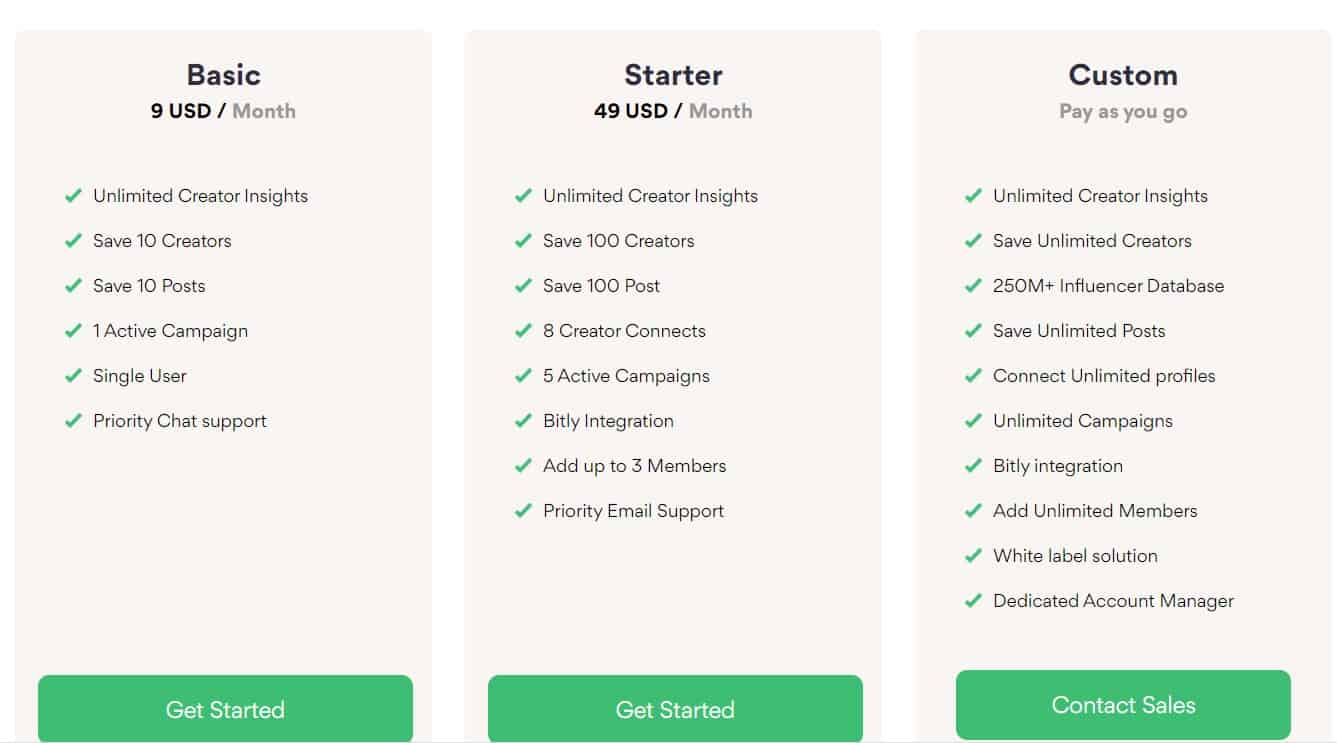Click the Basic plan Get Started button
This screenshot has height=743, width=1337.
click(x=225, y=708)
